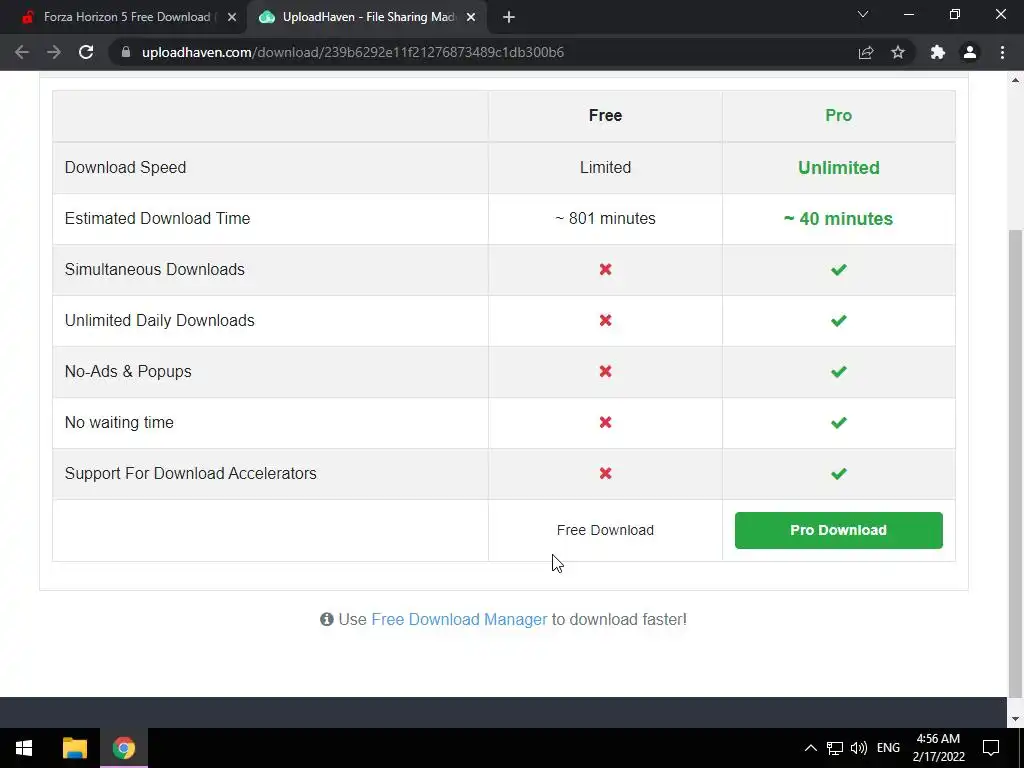
Task: Close the UploadHaven tab
Action: 471,17
